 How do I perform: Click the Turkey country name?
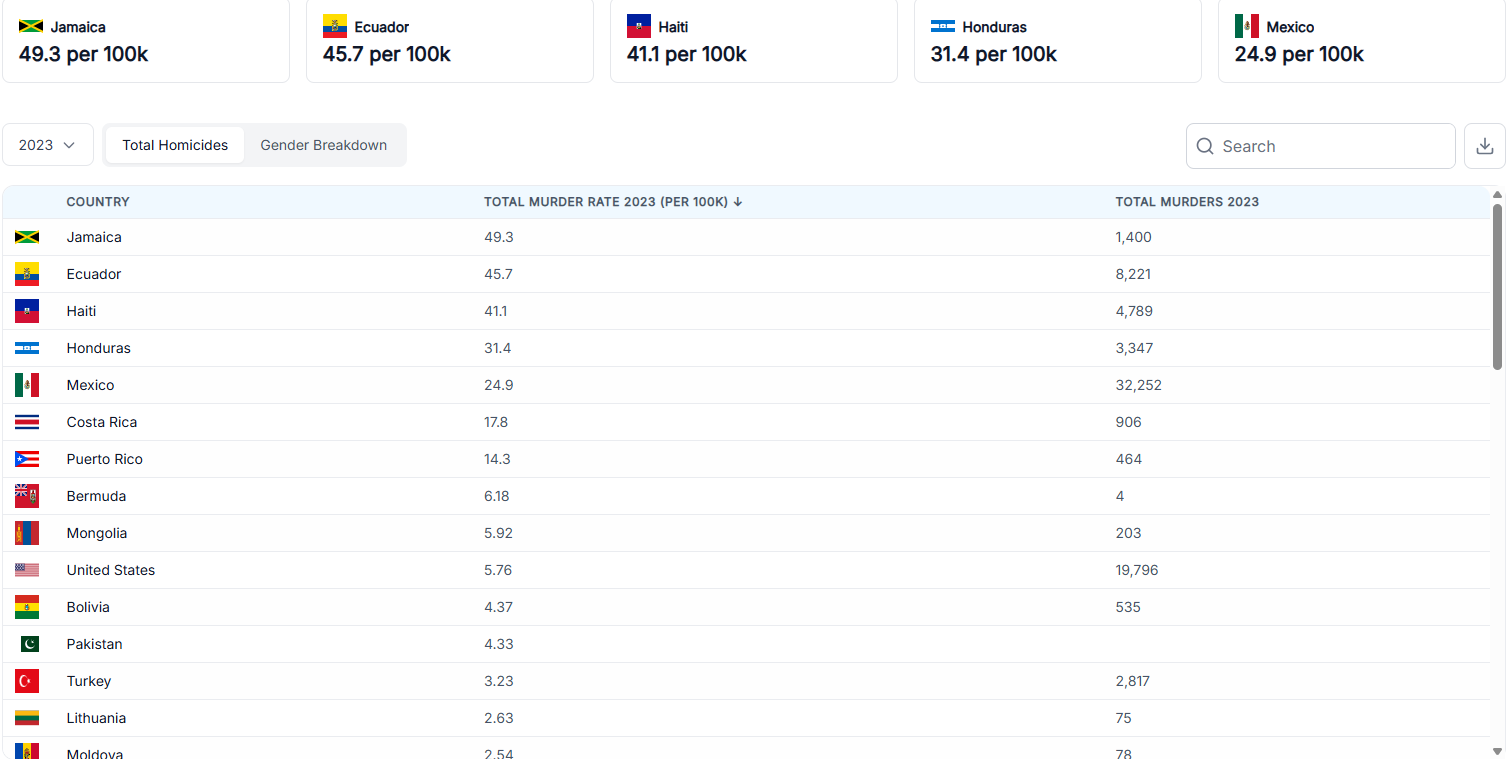pos(89,681)
